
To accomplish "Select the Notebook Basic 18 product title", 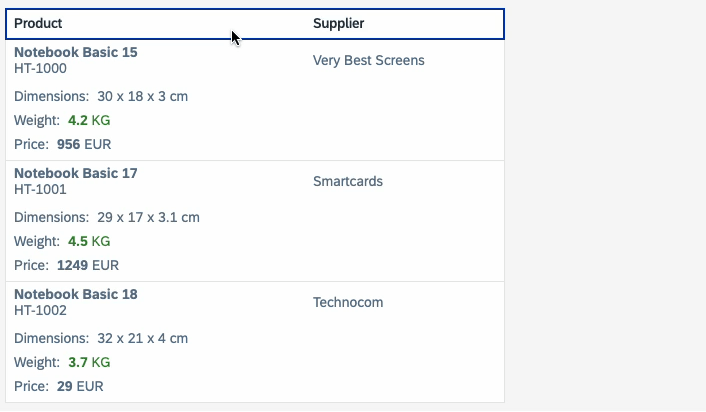I will tap(76, 294).
